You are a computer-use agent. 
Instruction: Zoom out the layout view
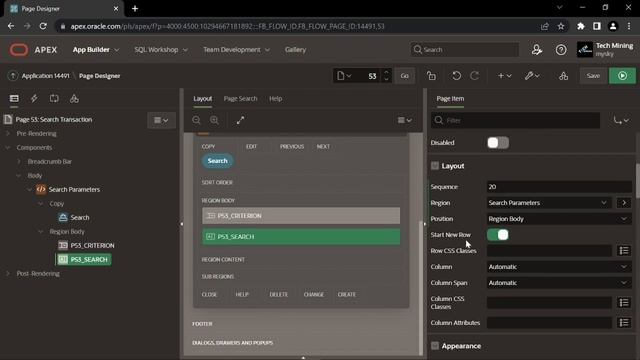pyautogui.click(x=196, y=120)
